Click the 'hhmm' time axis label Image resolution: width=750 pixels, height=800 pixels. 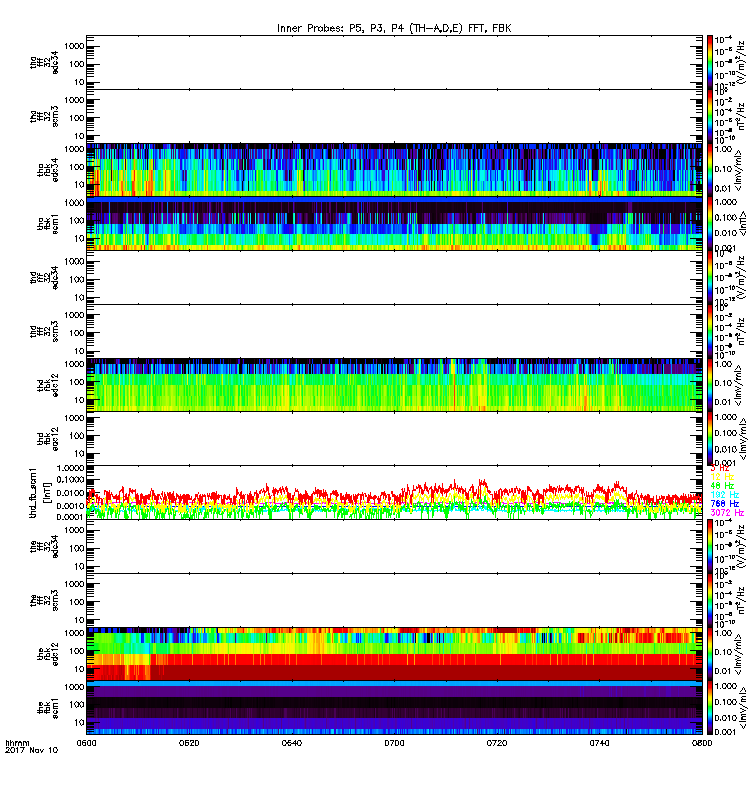(17, 743)
